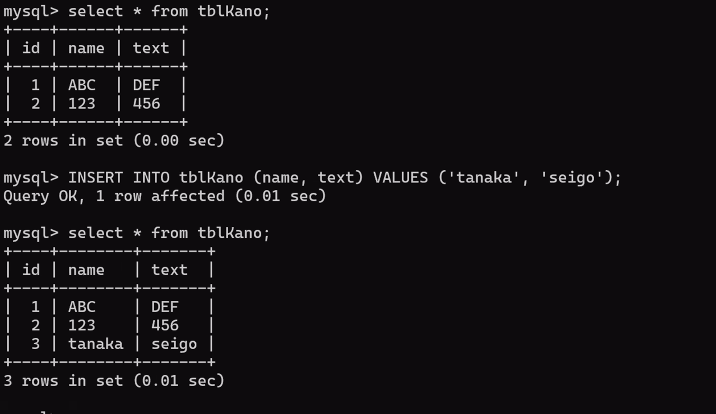Screen dimensions: 716x414
Task: Click the INSERT INTO tblKano statement line
Action: tap(312, 178)
